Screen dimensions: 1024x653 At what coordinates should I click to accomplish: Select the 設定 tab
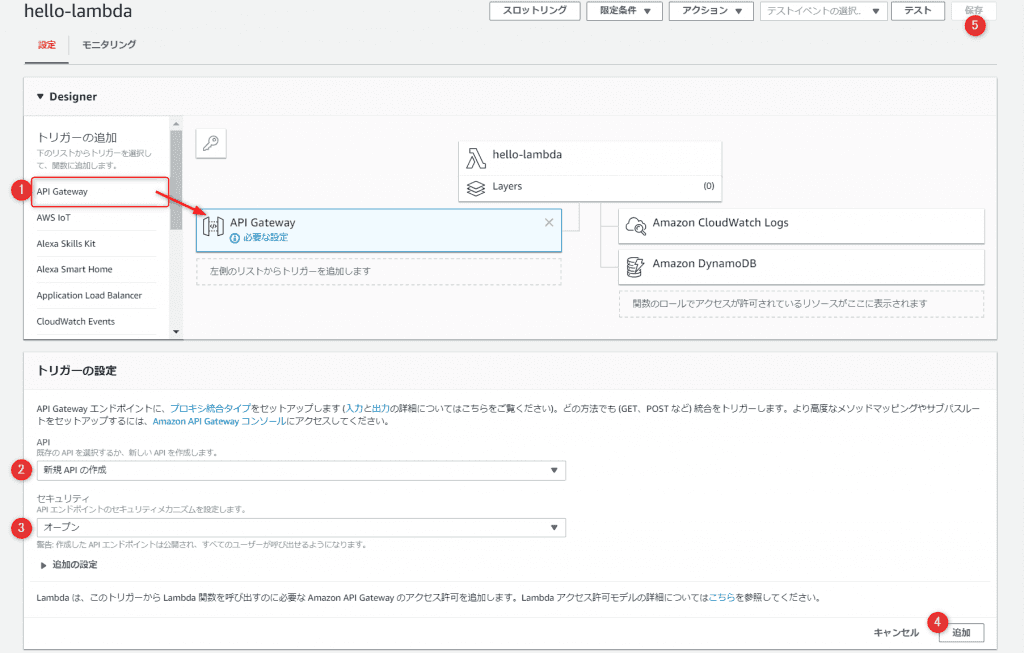coord(47,45)
